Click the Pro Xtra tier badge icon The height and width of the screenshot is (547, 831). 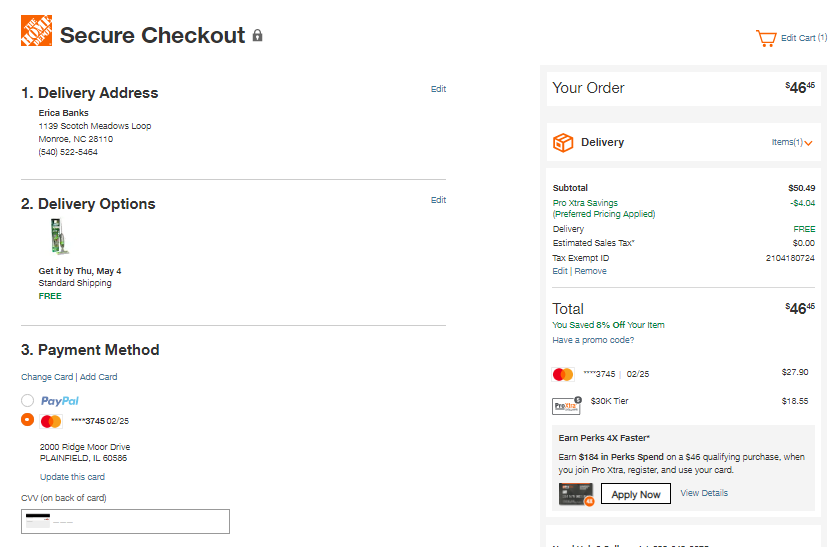click(x=567, y=405)
